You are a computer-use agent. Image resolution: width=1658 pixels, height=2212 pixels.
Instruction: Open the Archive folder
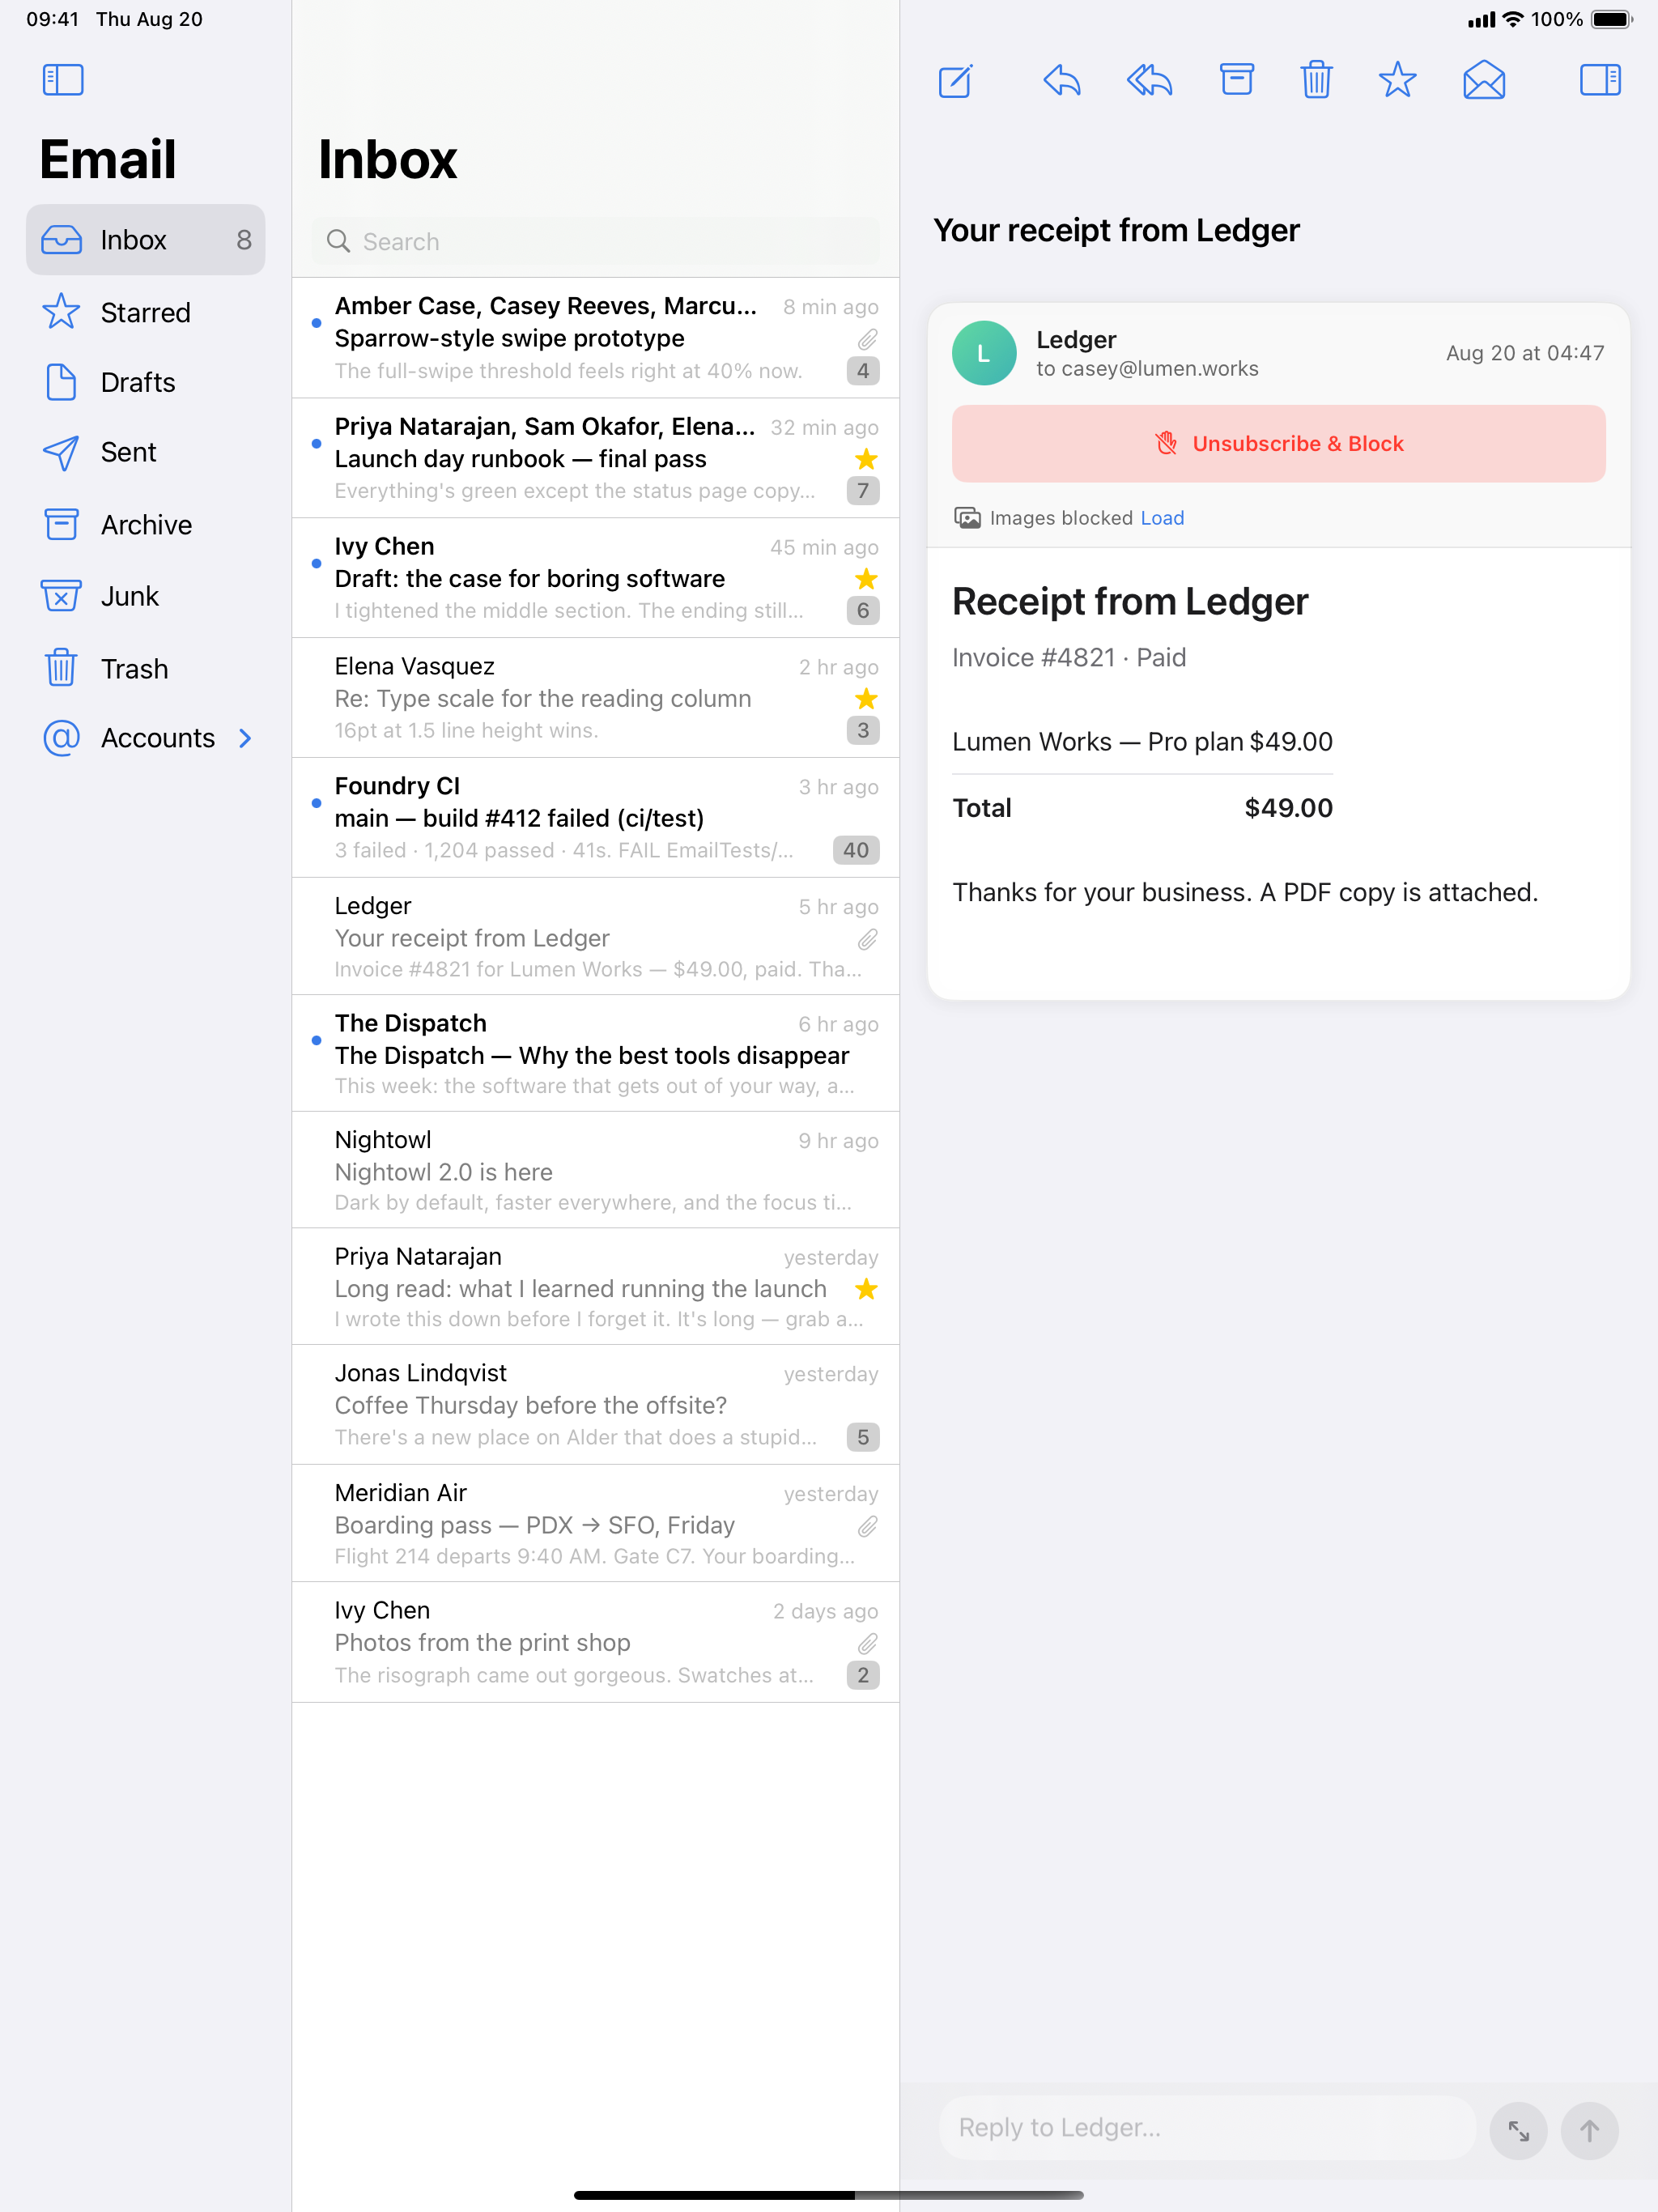pos(146,524)
